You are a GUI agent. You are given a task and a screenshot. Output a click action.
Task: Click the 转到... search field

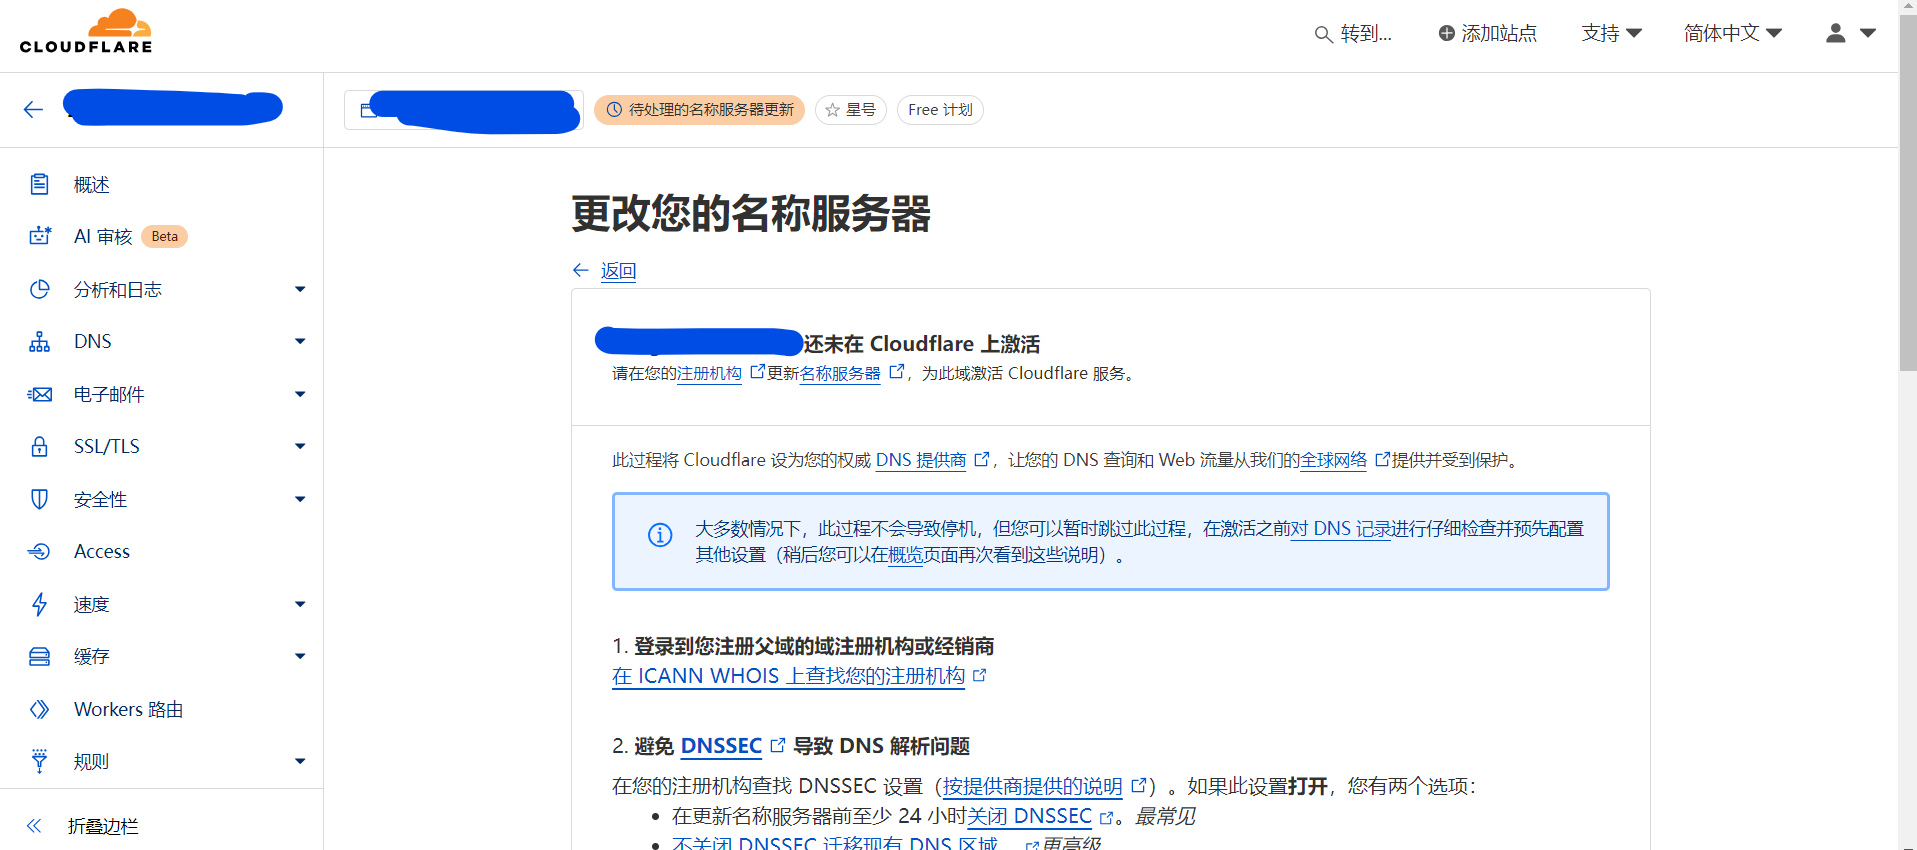tap(1353, 33)
